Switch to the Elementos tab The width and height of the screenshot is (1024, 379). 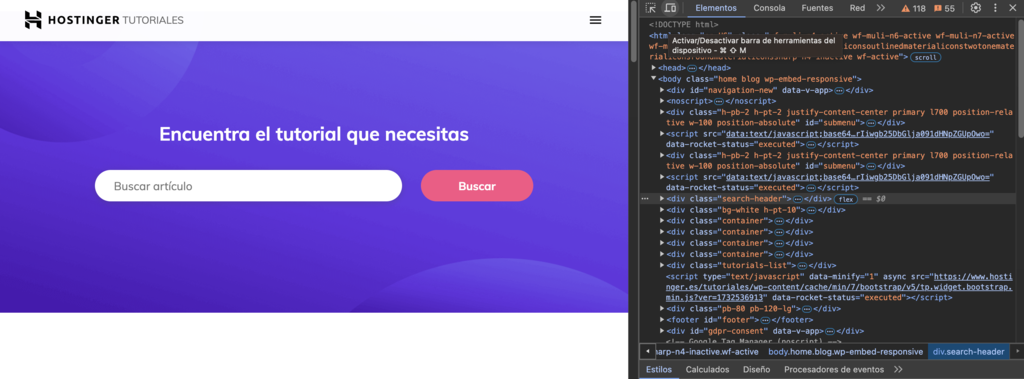point(716,8)
